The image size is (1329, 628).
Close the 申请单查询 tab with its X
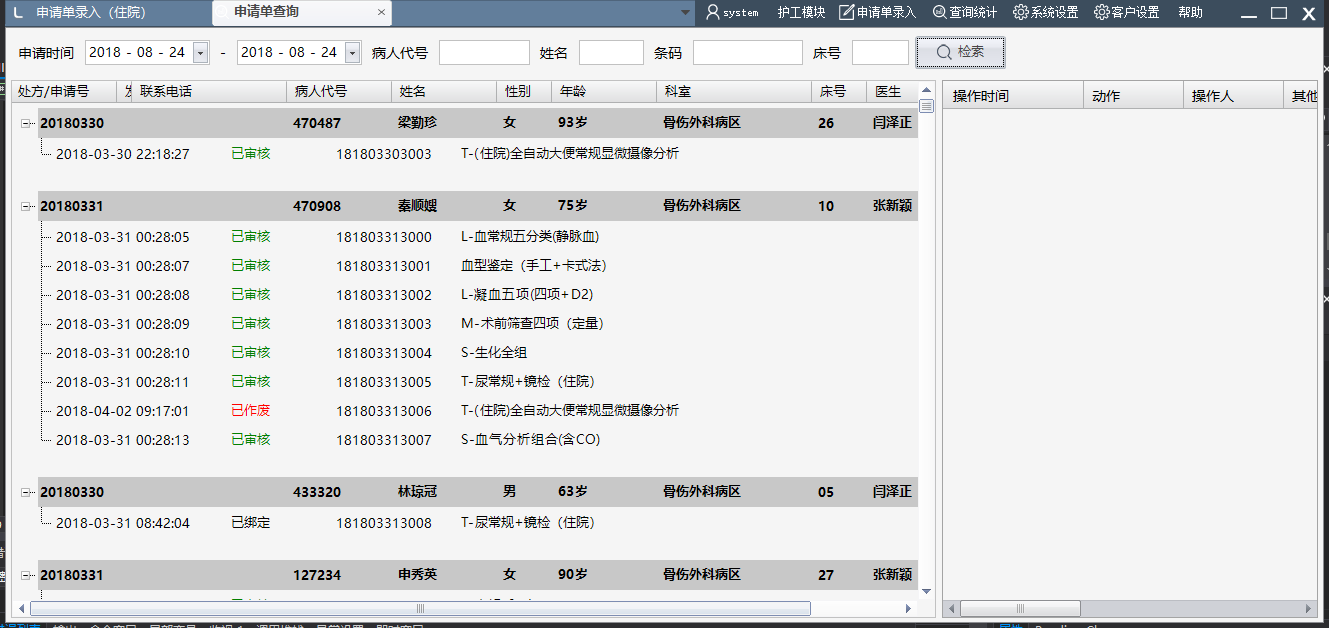pyautogui.click(x=381, y=13)
